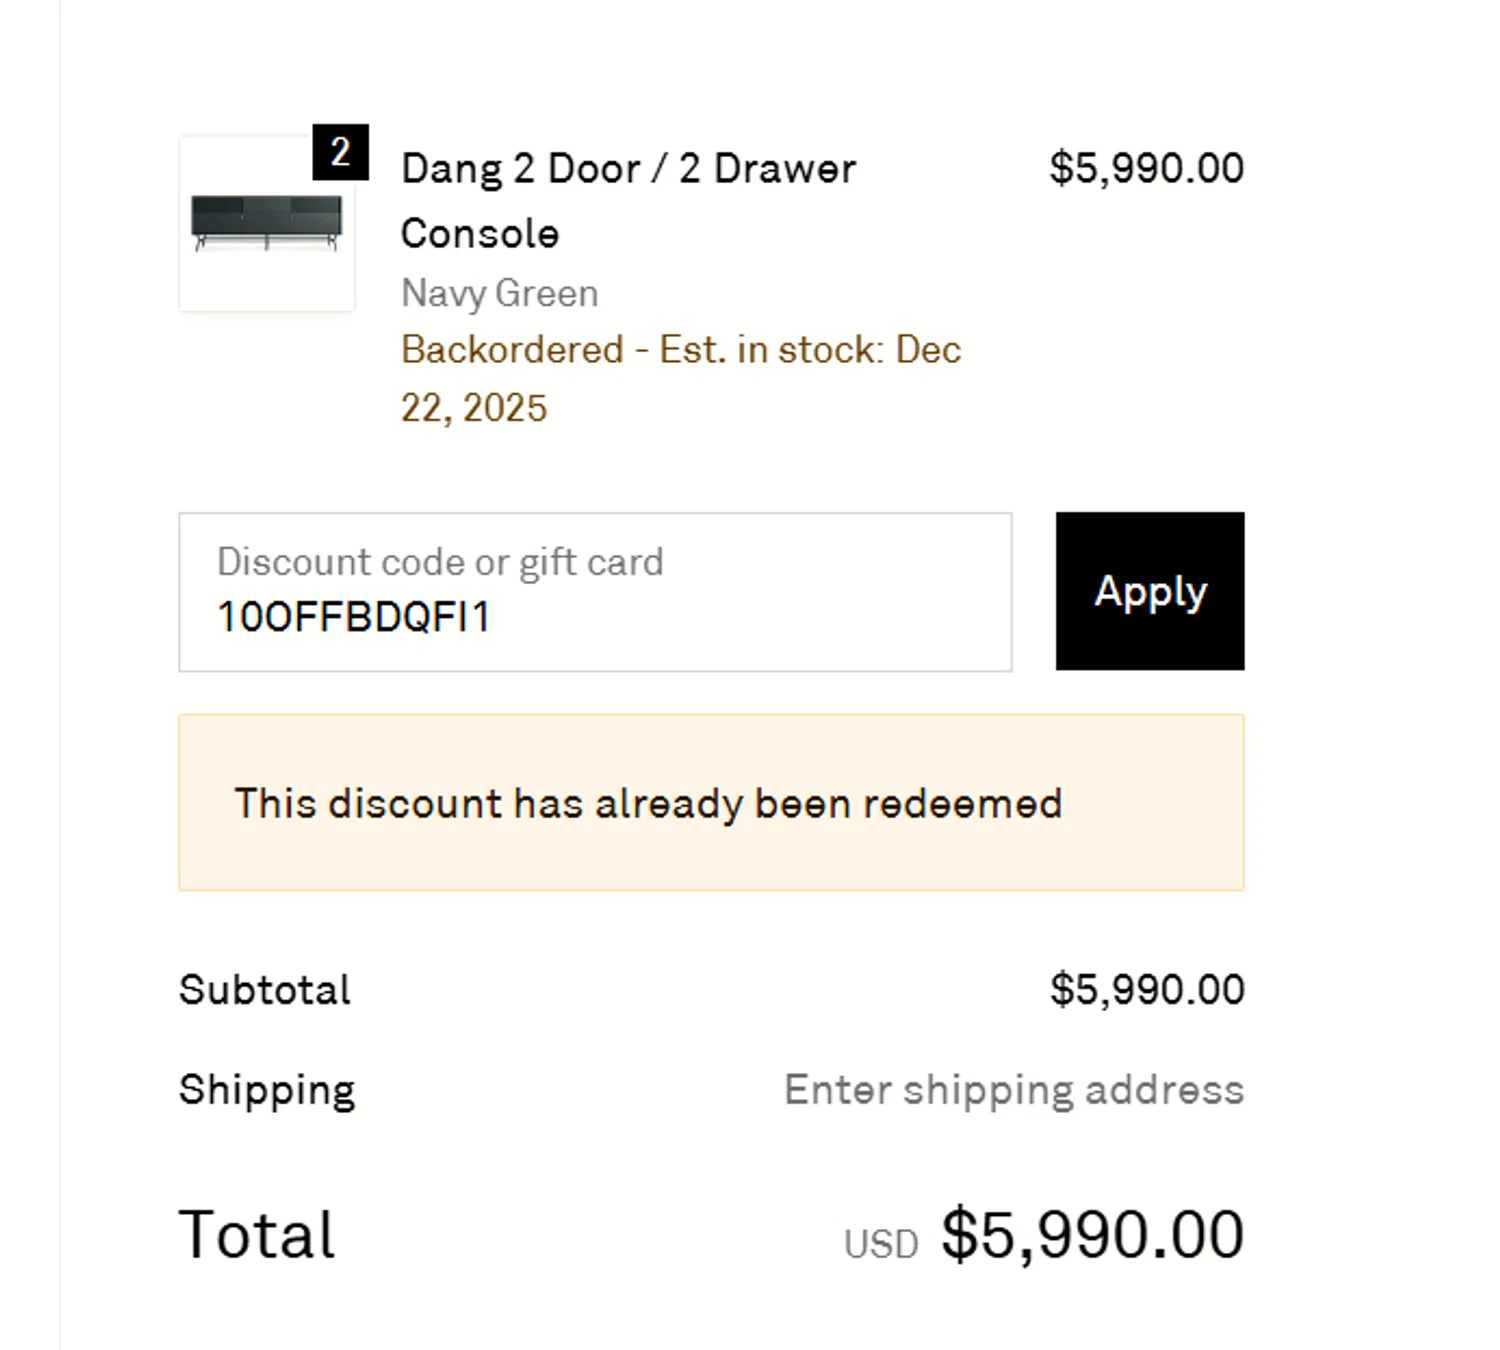Click the large Total amount $5,990.00
Viewport: 1500px width, 1350px height.
1092,1234
